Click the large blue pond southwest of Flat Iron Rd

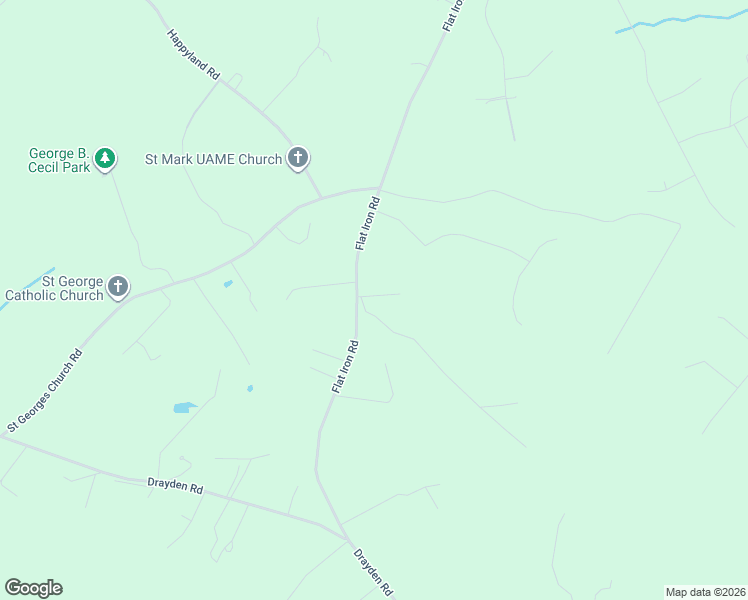pos(185,407)
